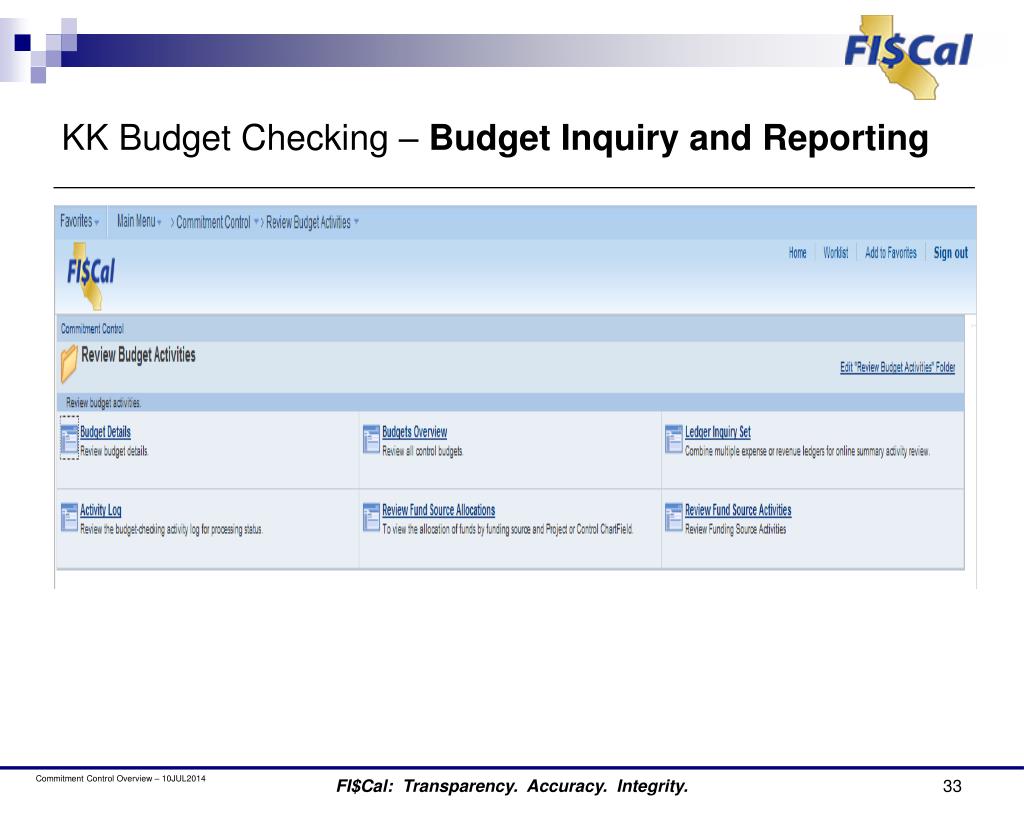
Task: Open Review Fund Source Allocations link
Action: [x=439, y=510]
